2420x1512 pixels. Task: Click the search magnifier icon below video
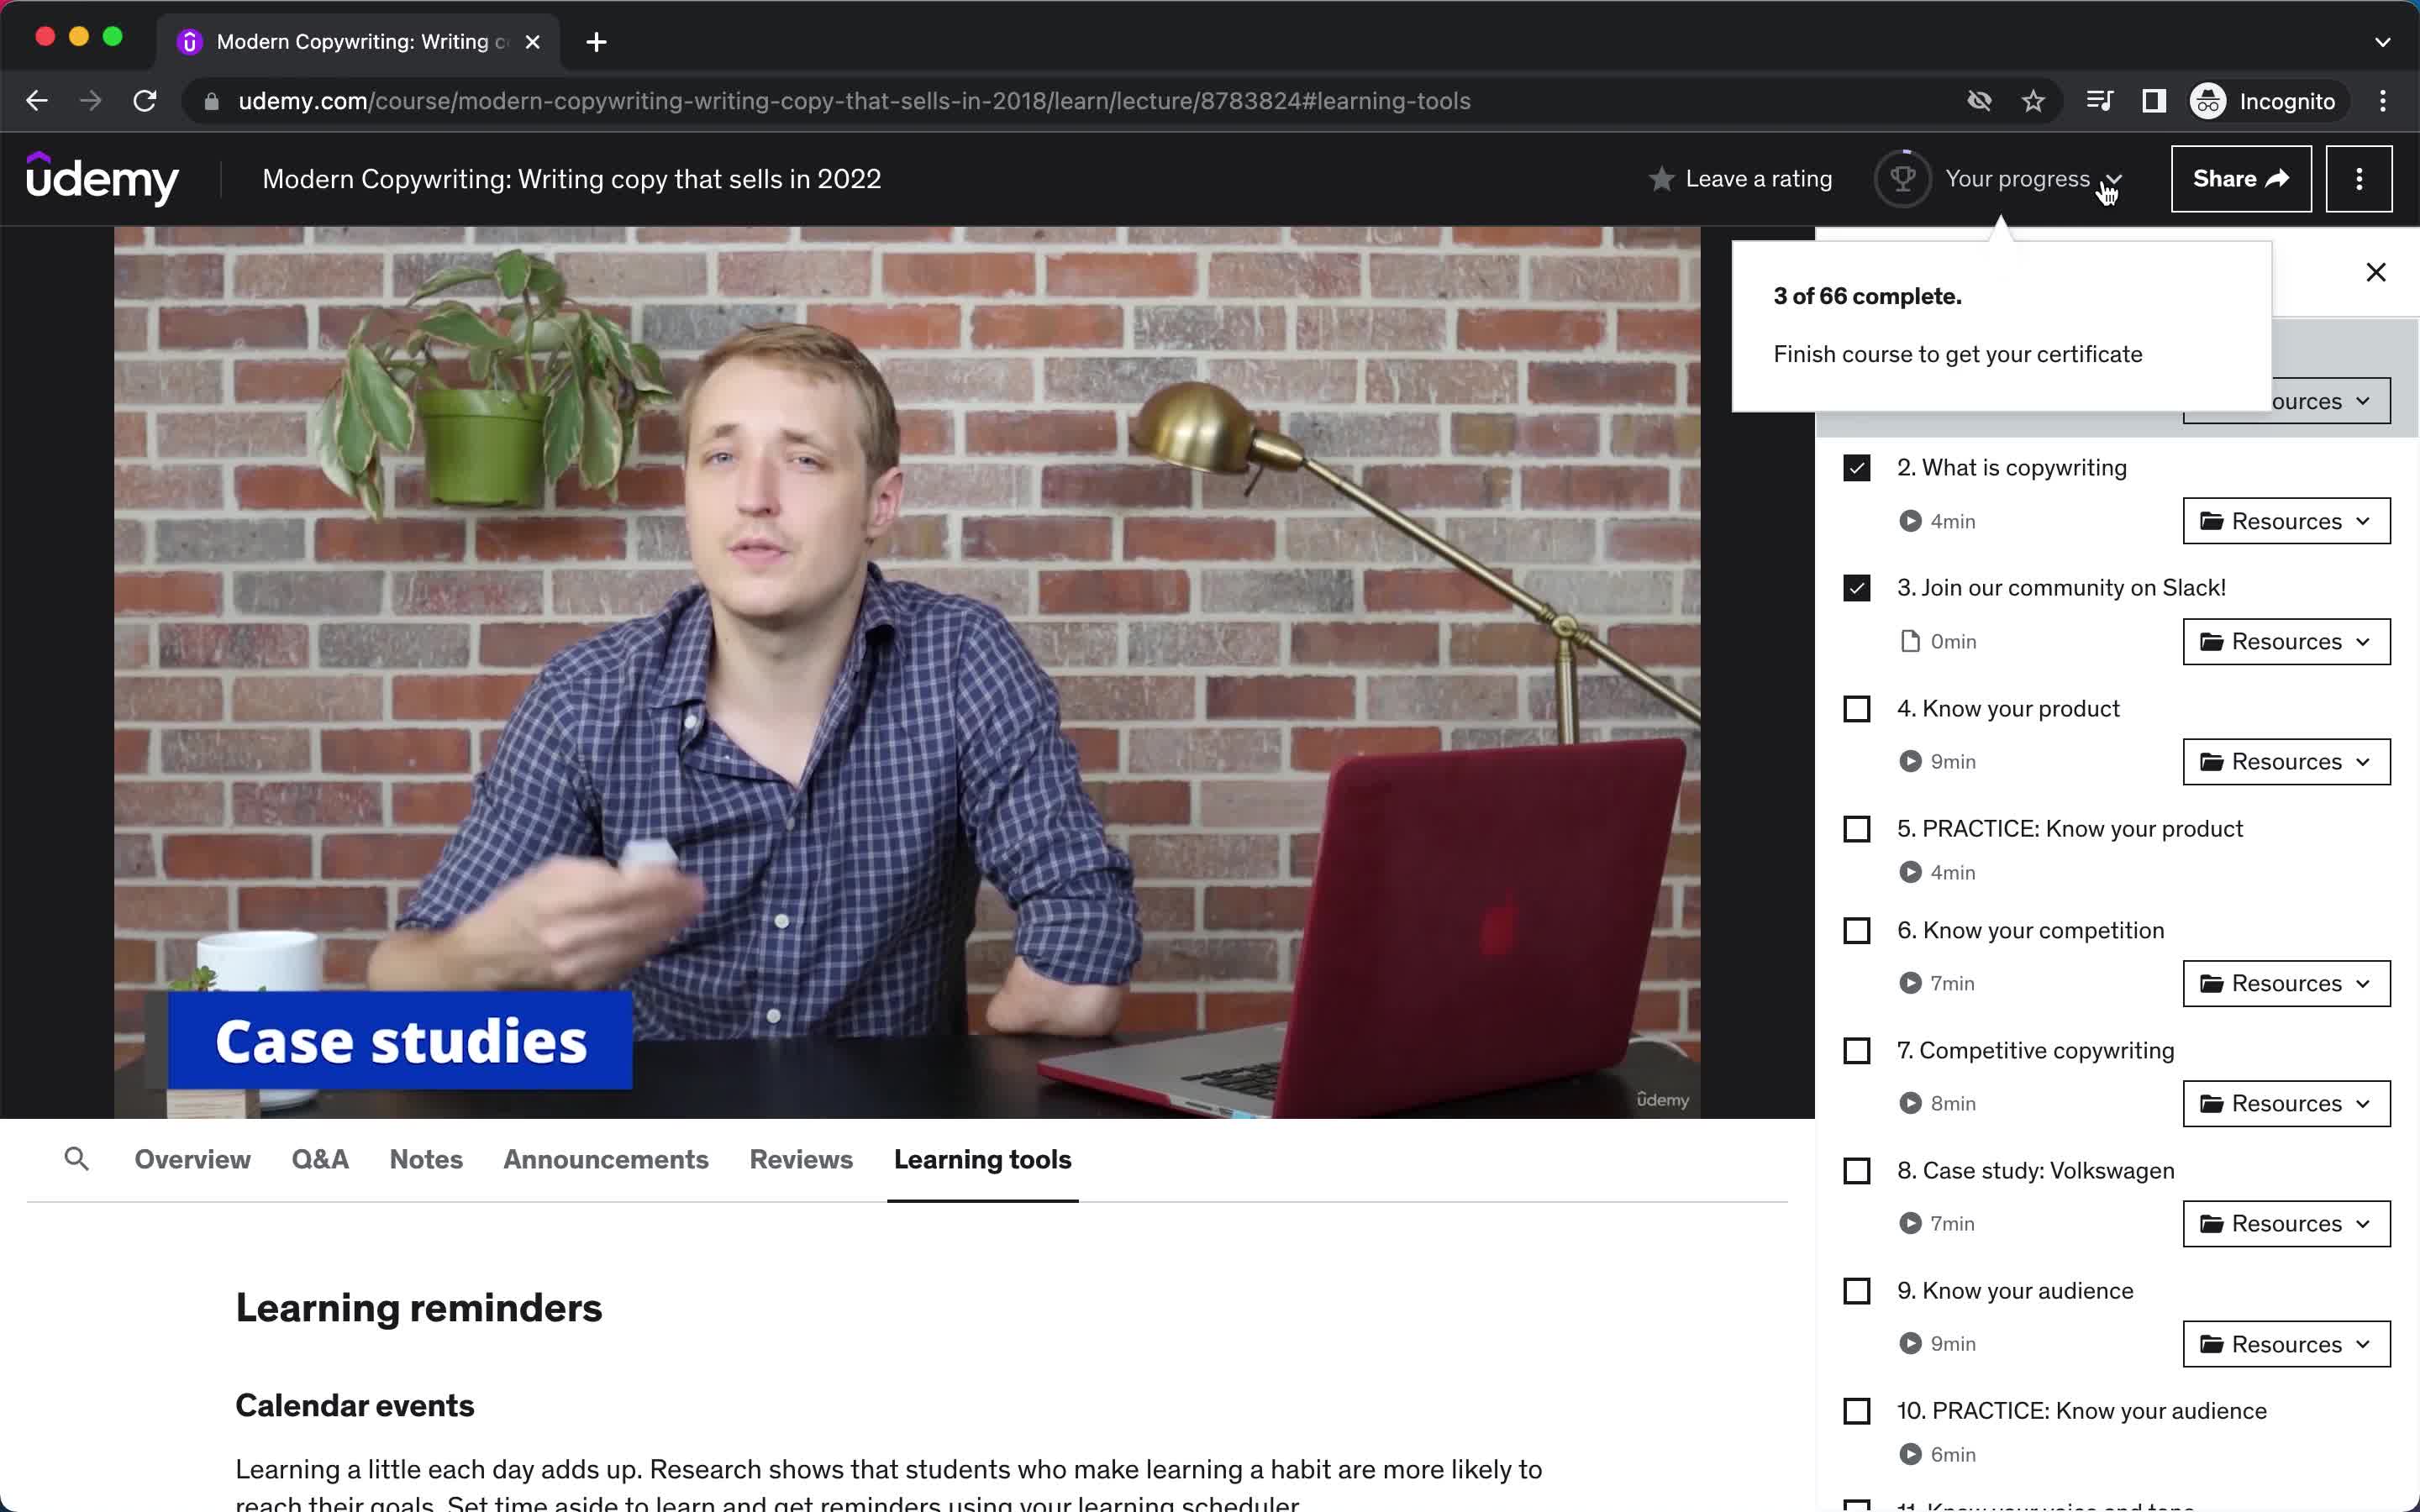[x=75, y=1157]
